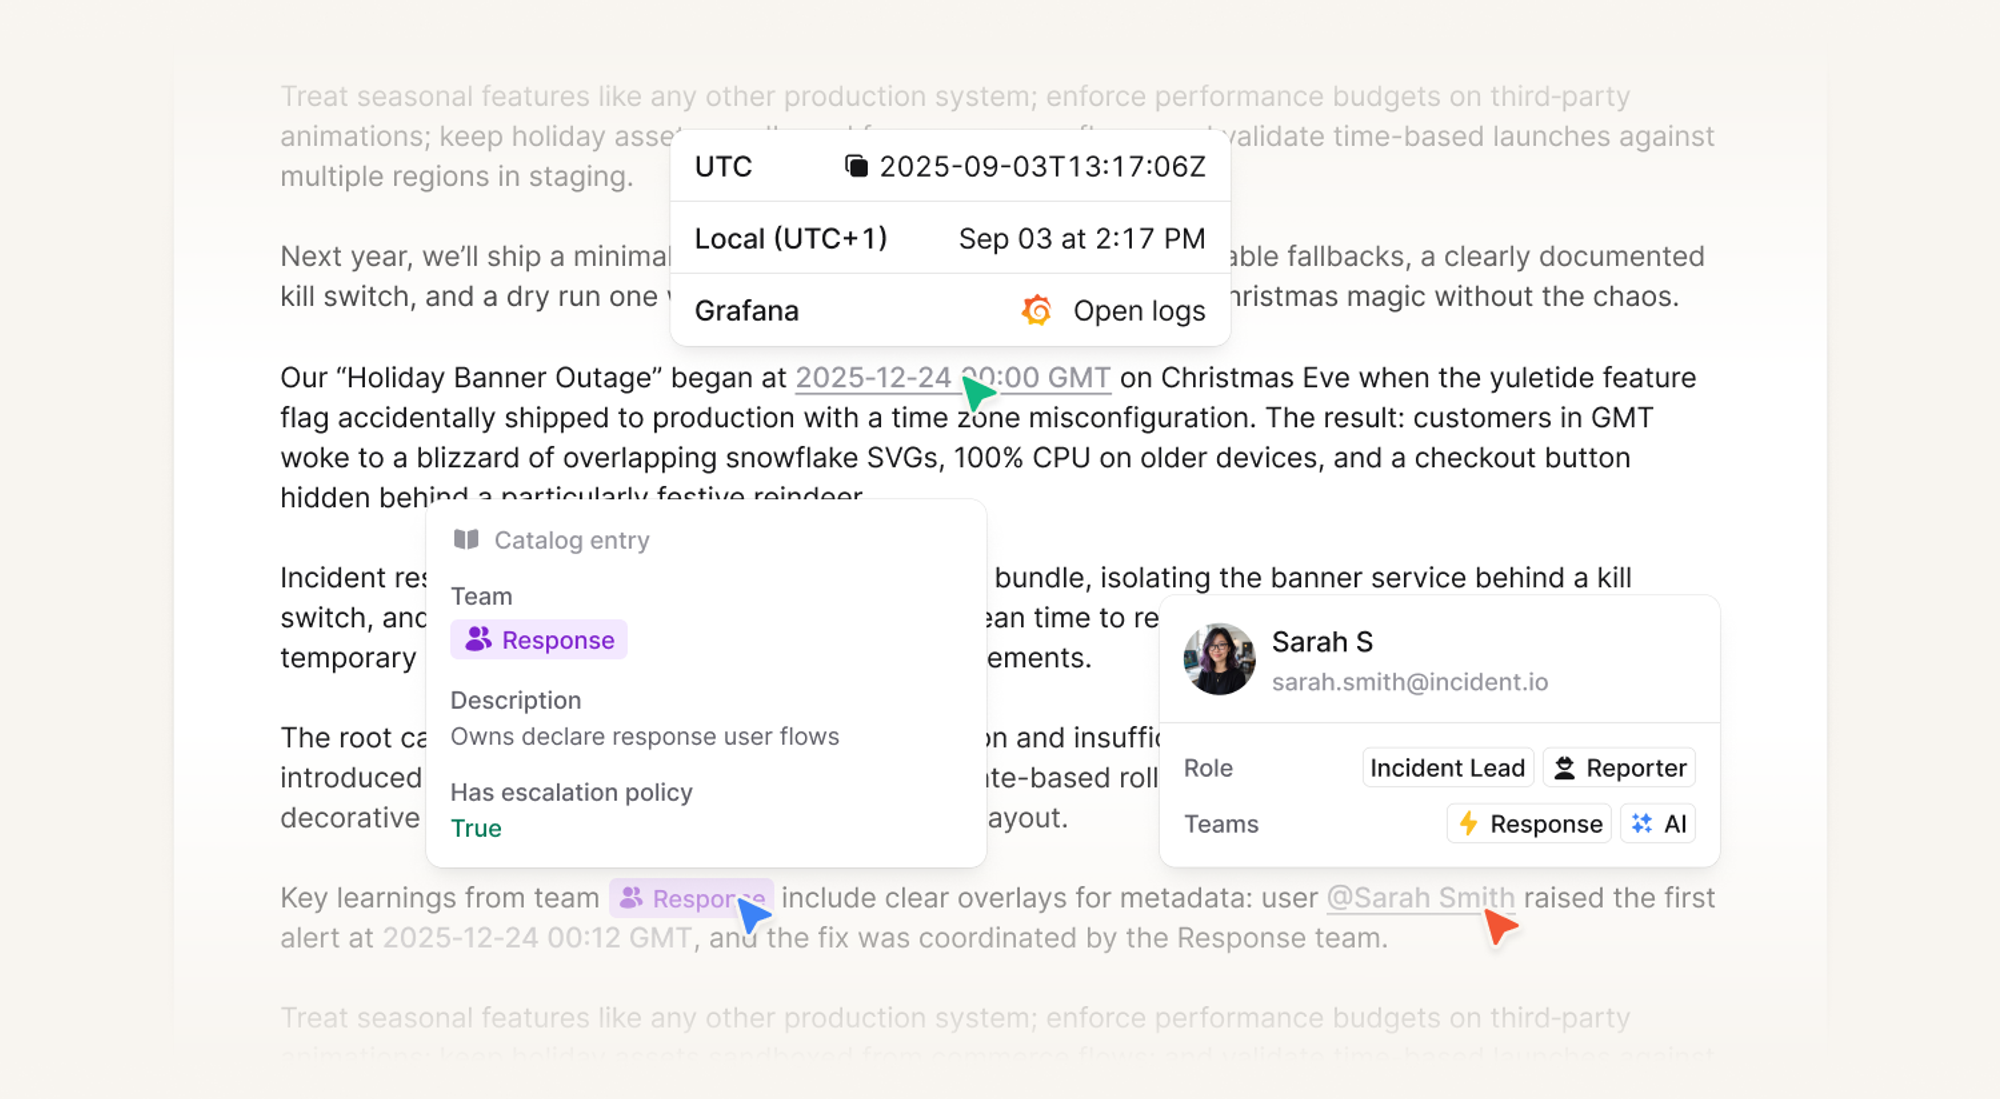Viewport: 2000px width, 1099px height.
Task: Click the AI team badge
Action: pos(1658,824)
